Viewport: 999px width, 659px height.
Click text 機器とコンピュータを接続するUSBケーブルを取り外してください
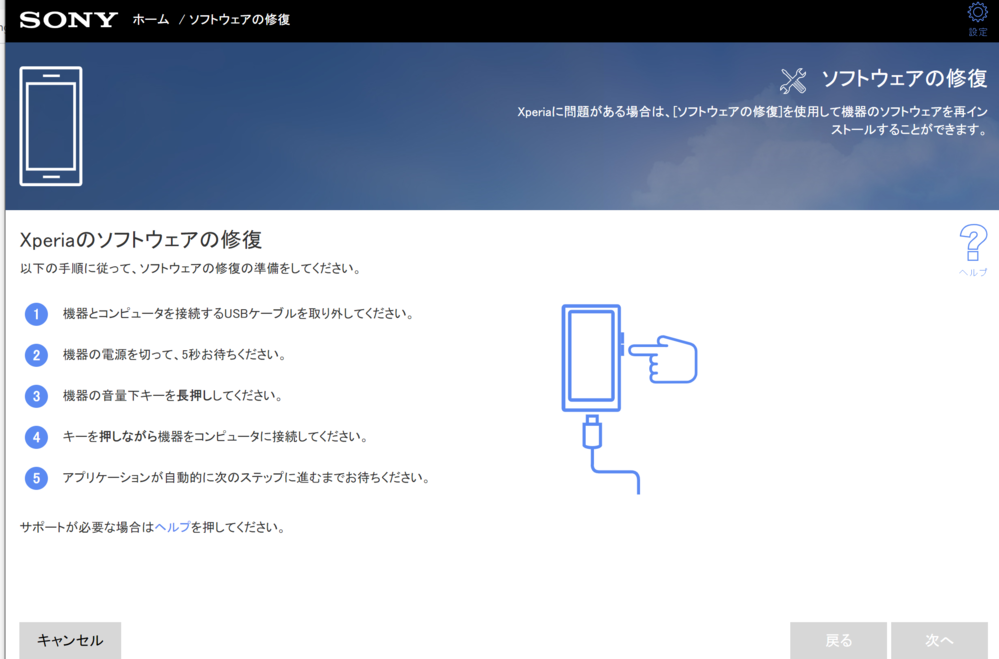pyautogui.click(x=239, y=314)
